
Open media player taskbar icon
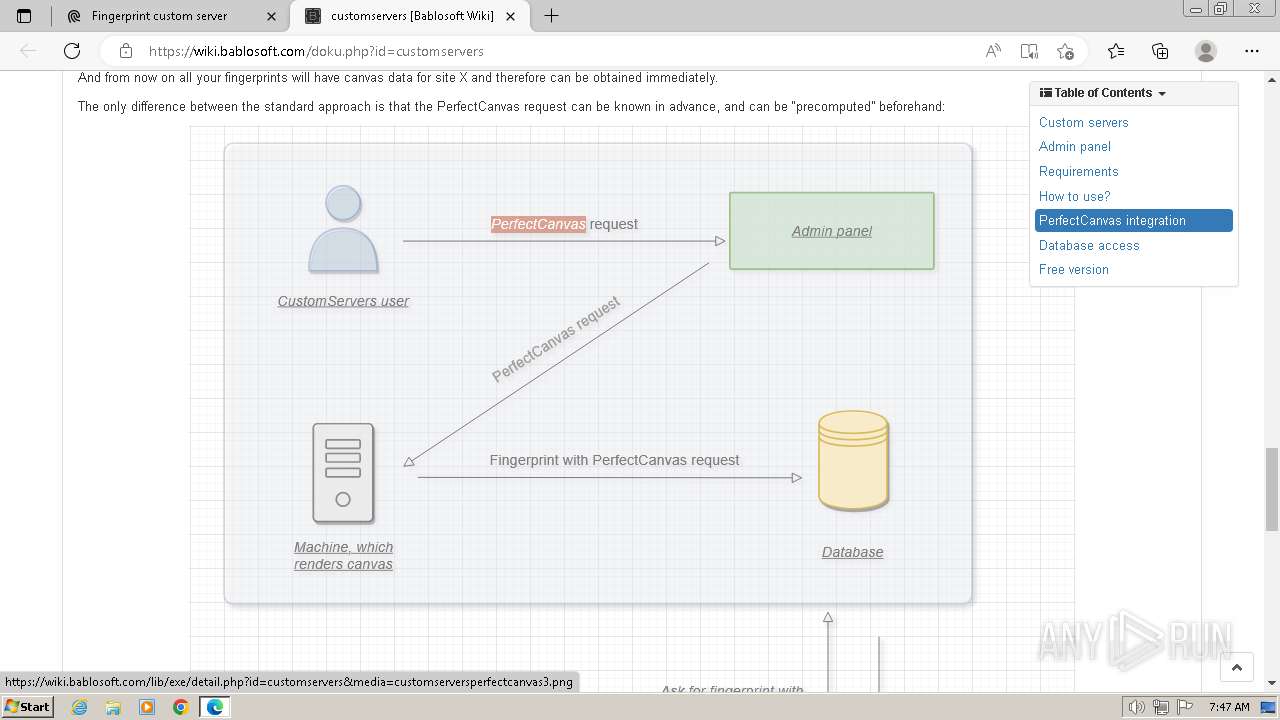point(147,707)
